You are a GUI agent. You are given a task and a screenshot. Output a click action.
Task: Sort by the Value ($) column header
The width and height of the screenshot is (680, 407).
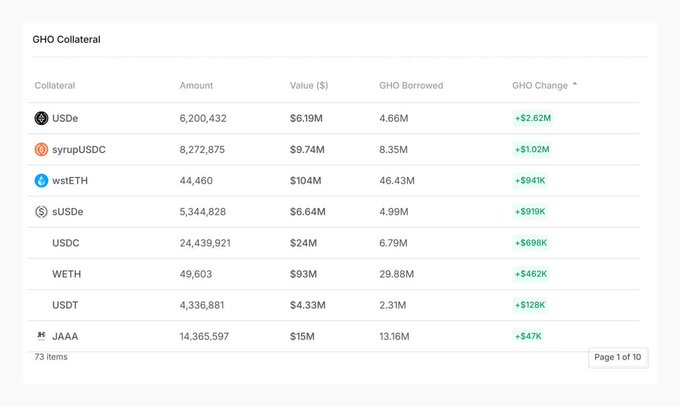[x=309, y=85]
